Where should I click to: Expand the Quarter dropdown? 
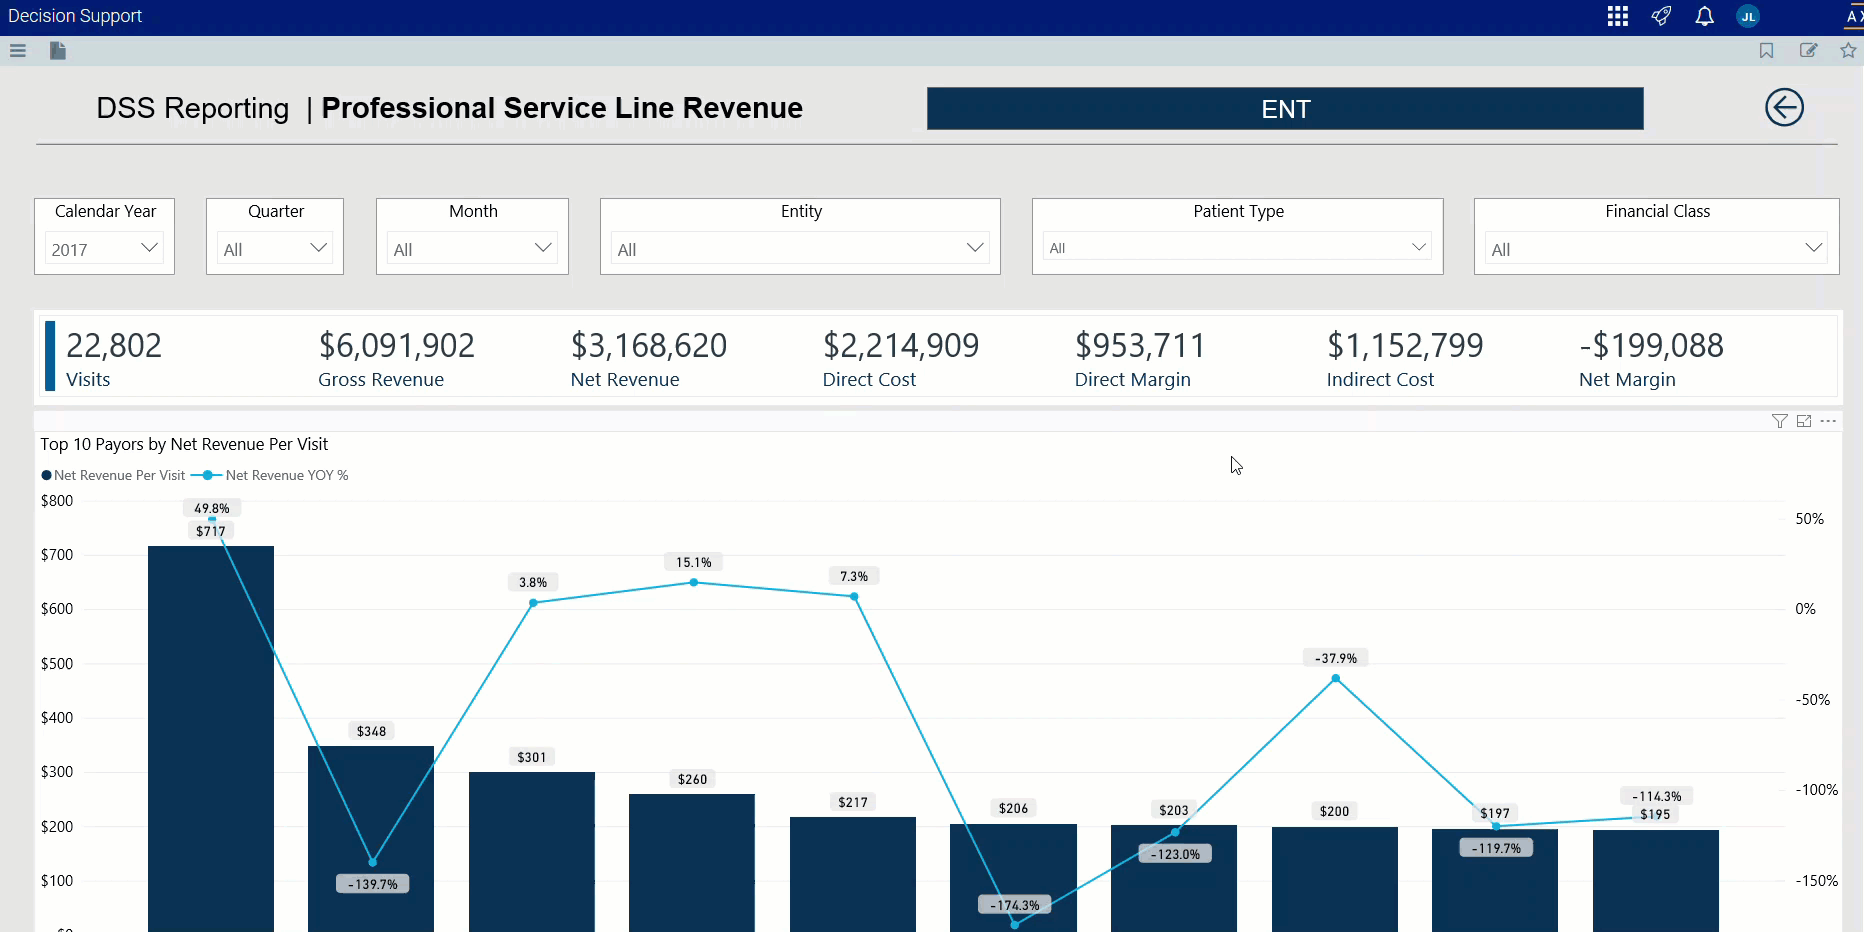pos(275,248)
